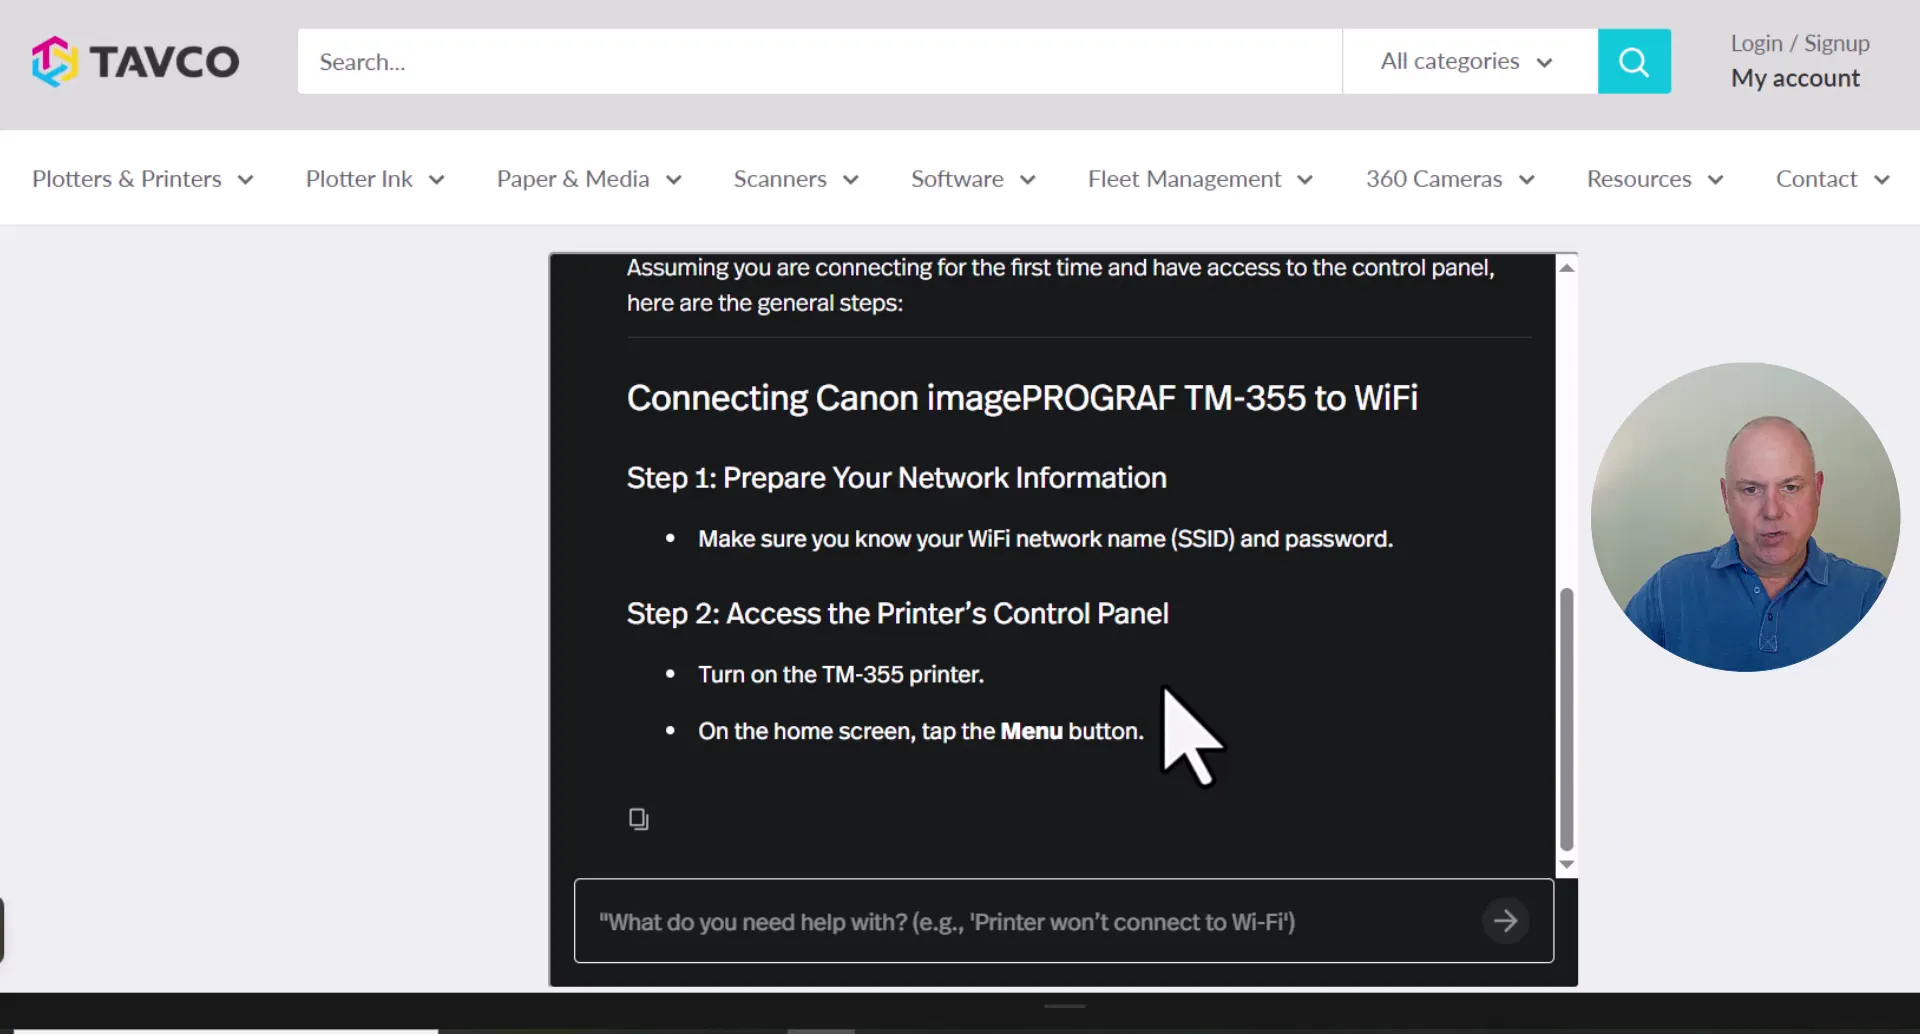Screen dimensions: 1920x1034
Task: Open the Fleet Management menu
Action: pyautogui.click(x=1199, y=179)
